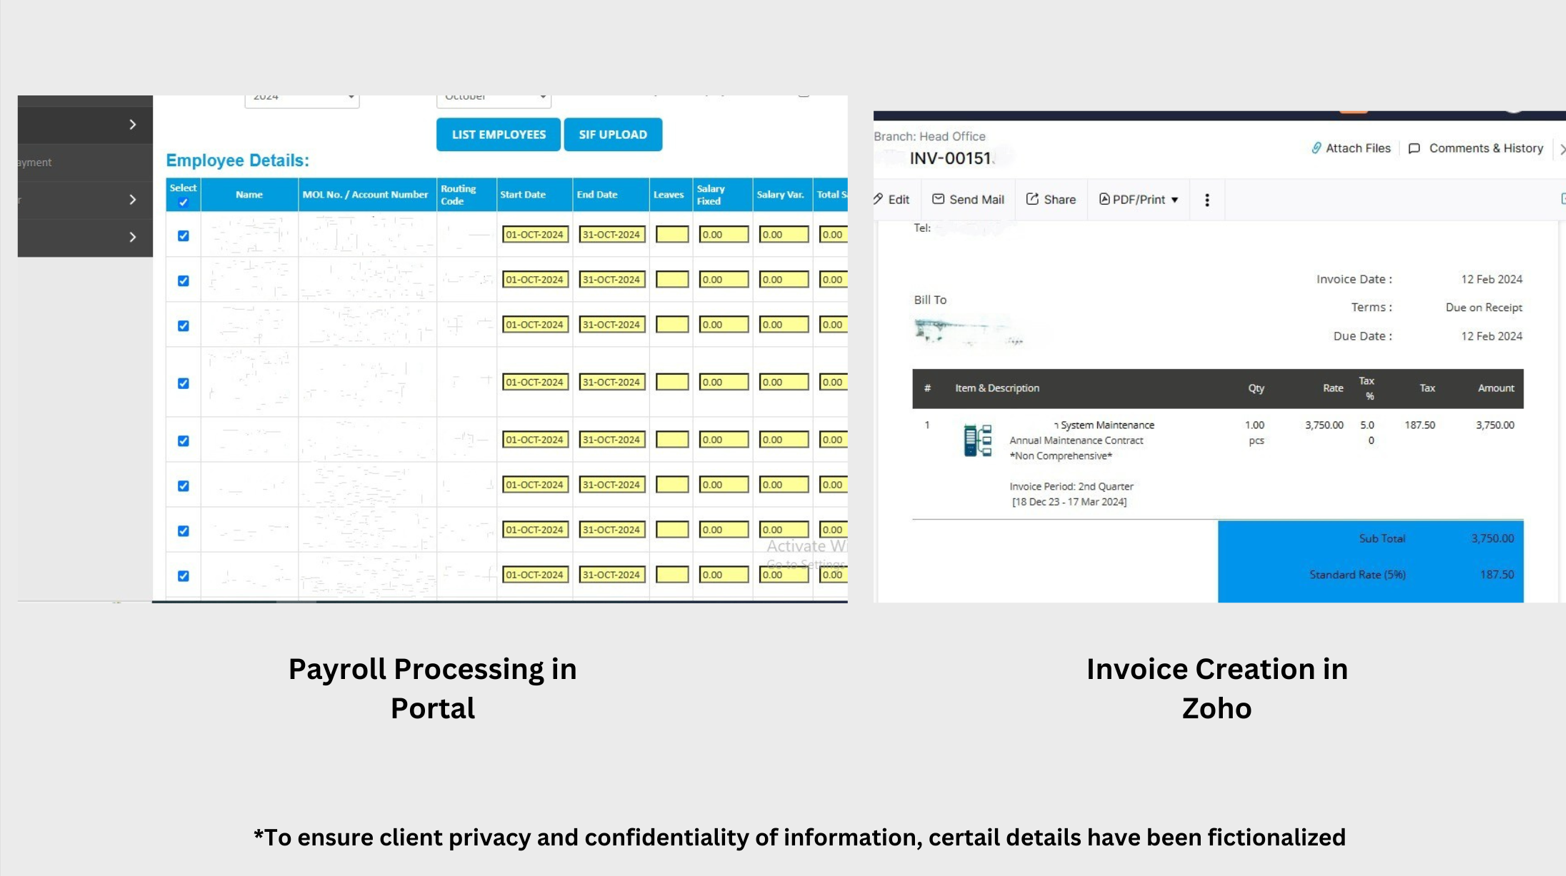Click the first row empty Leaves field
The height and width of the screenshot is (876, 1566).
(x=672, y=235)
